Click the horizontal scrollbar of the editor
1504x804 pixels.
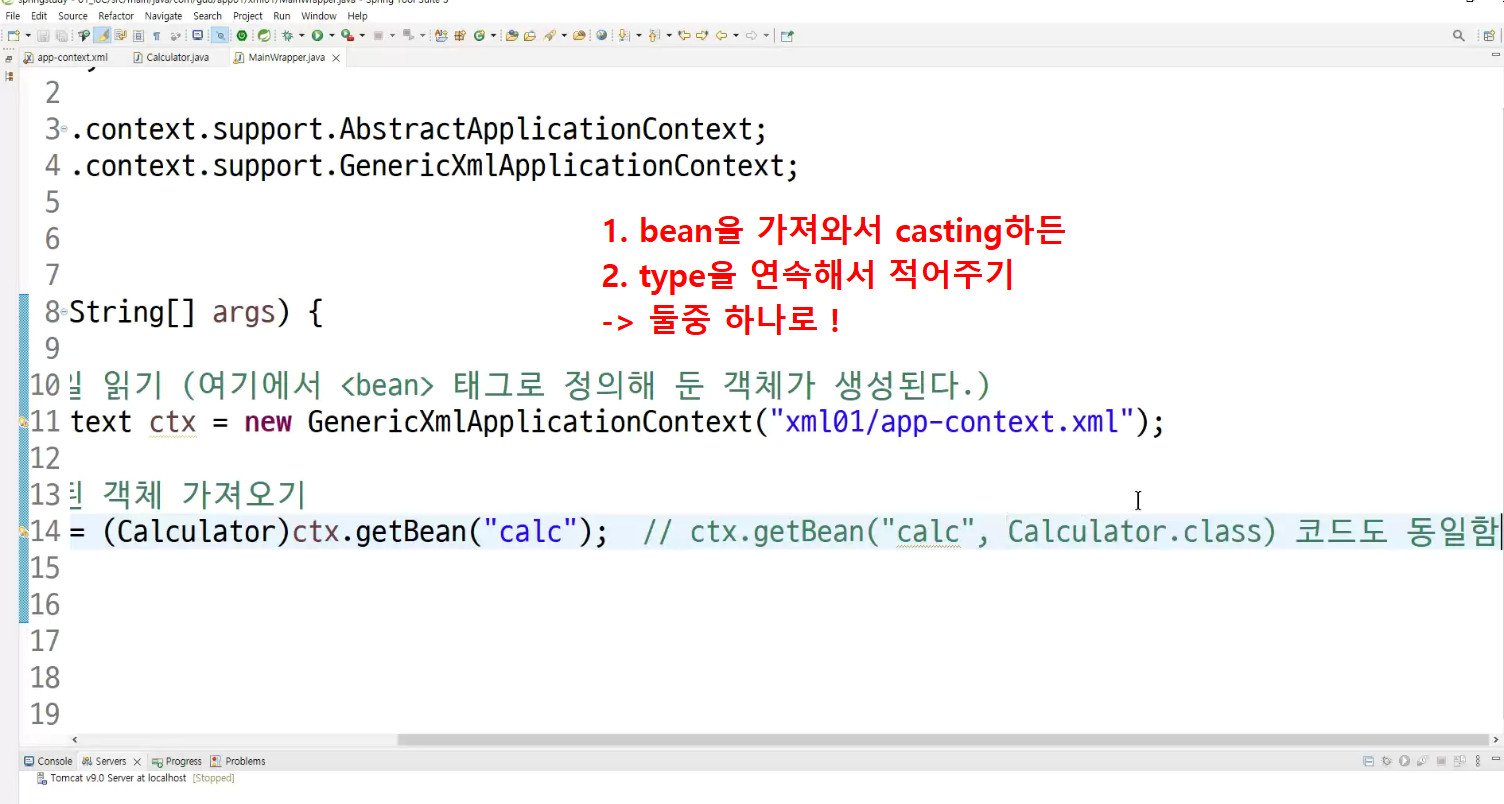click(x=945, y=740)
